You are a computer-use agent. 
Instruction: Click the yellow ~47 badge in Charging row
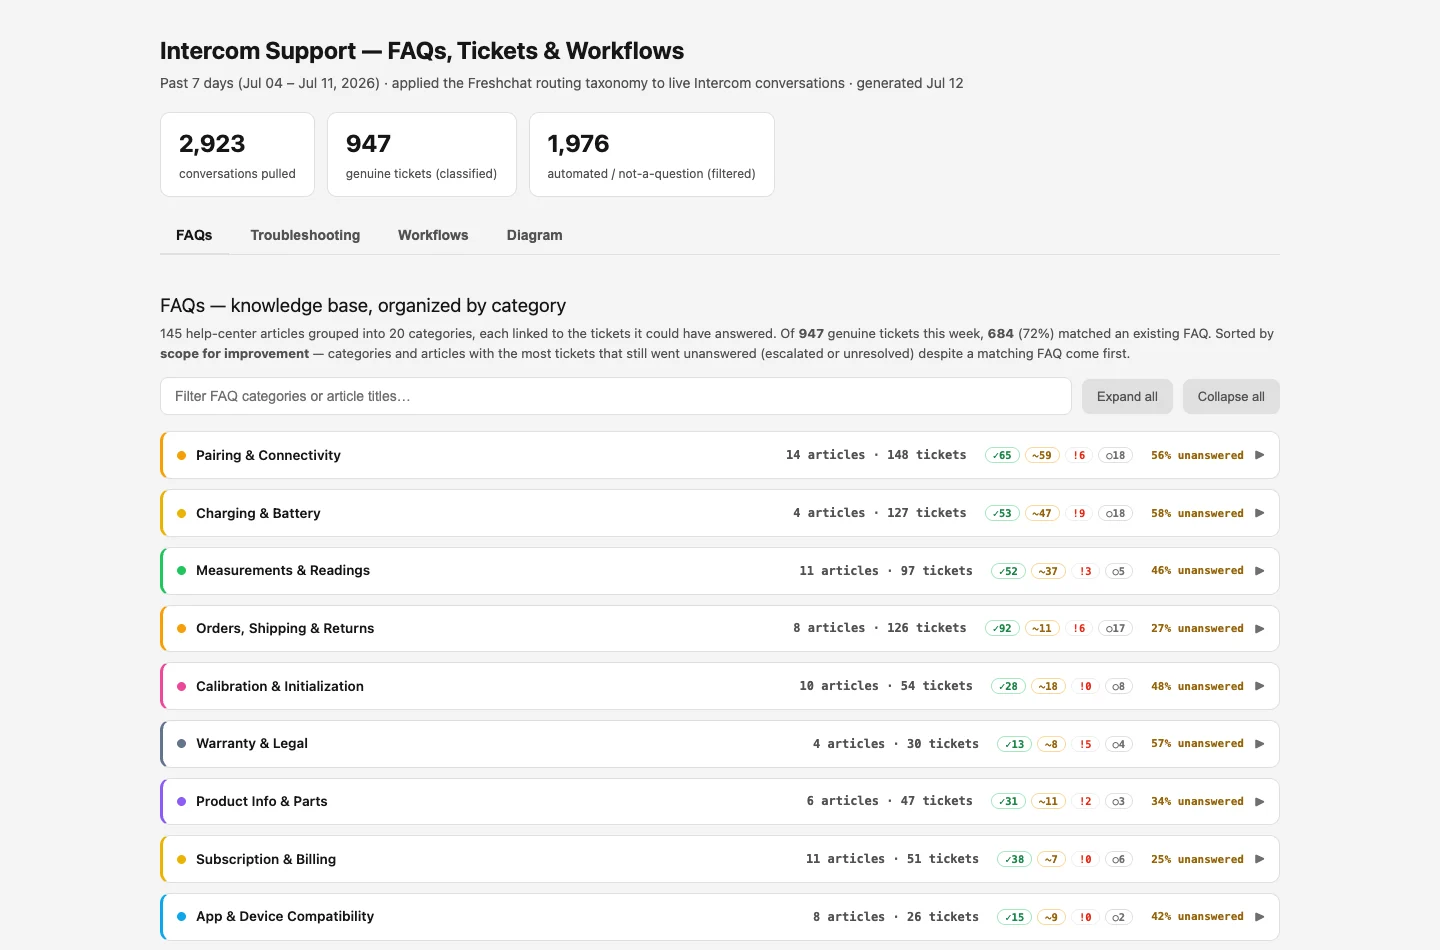(1042, 513)
